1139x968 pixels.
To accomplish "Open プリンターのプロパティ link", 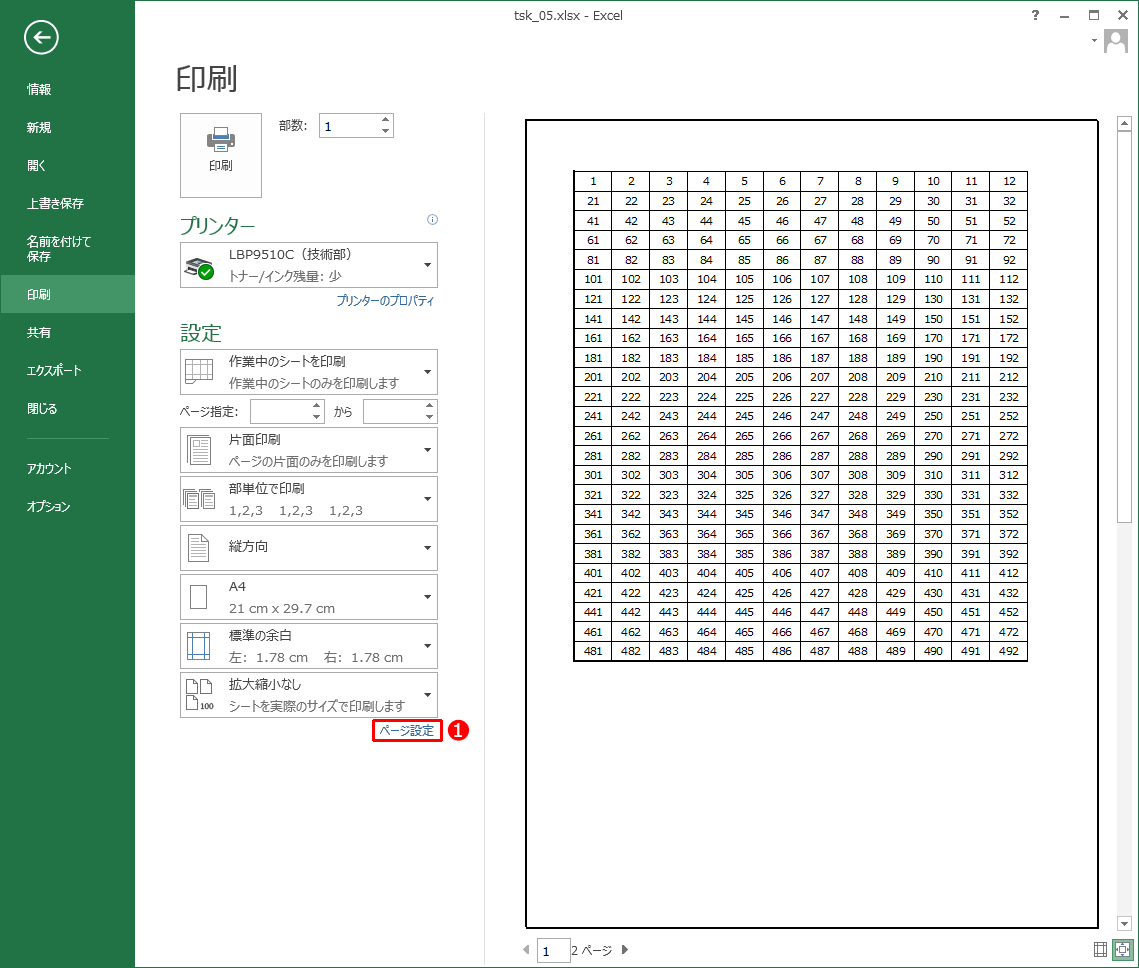I will 385,301.
